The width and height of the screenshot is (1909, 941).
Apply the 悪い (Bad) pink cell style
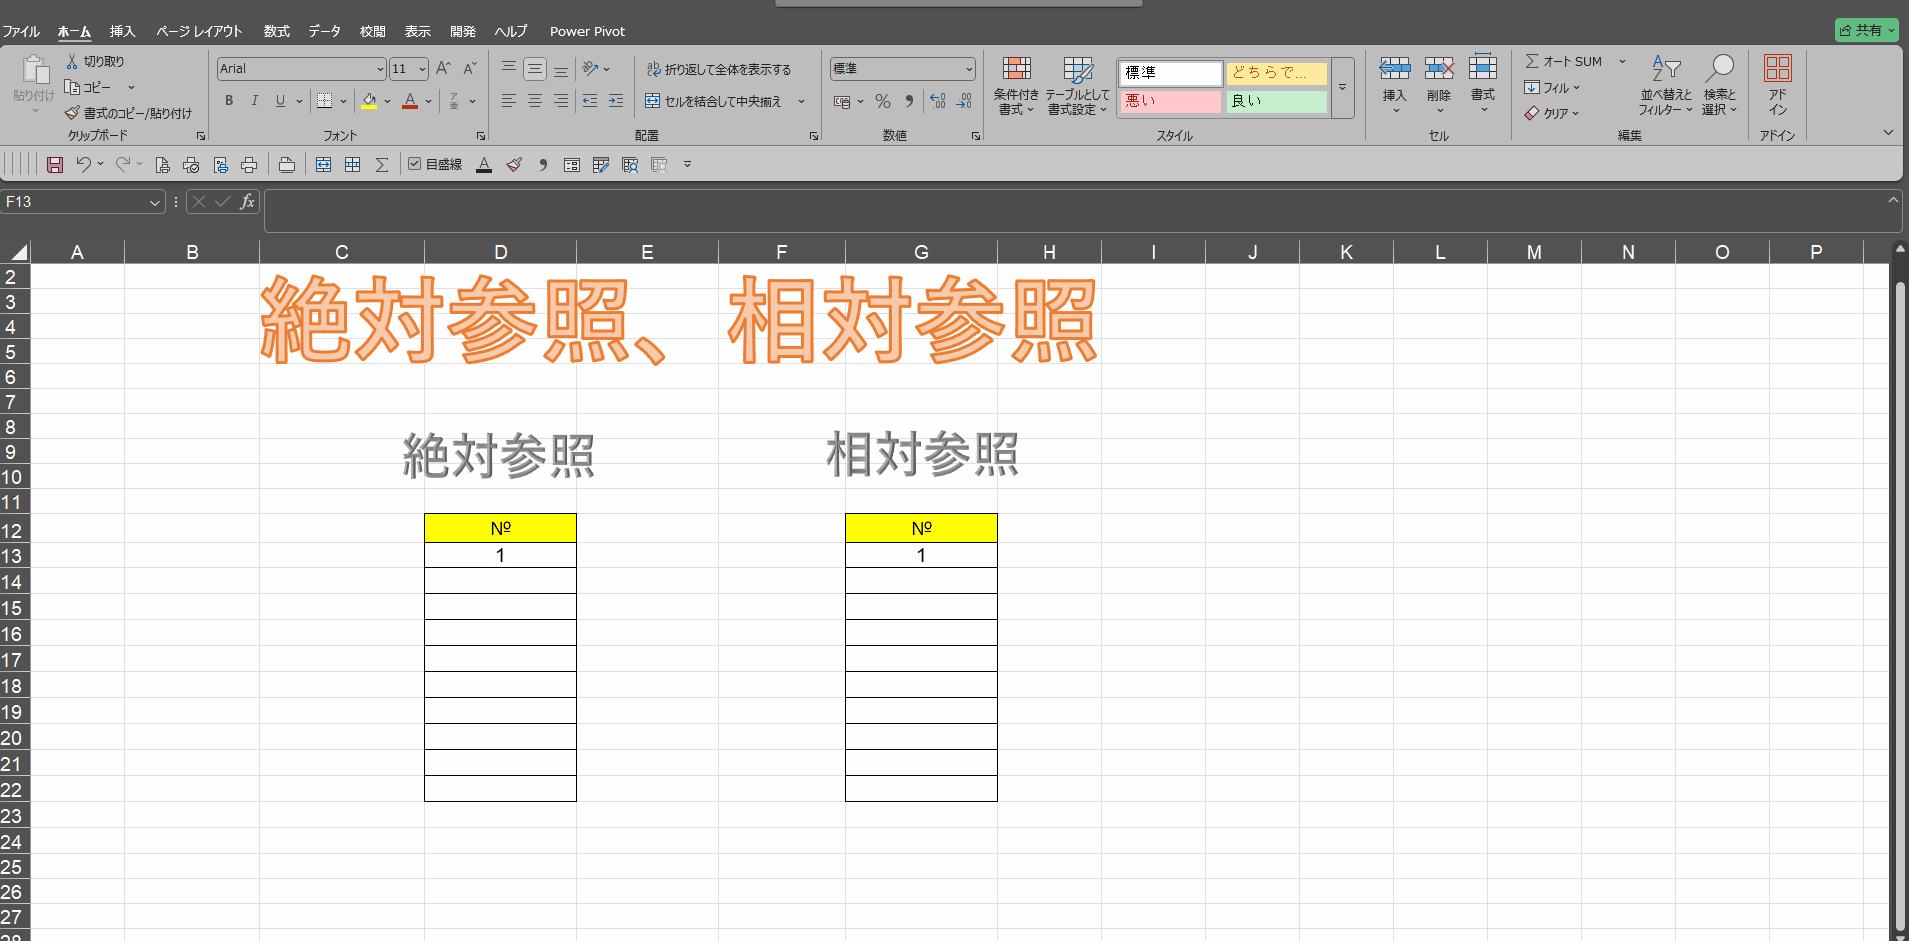pyautogui.click(x=1169, y=101)
